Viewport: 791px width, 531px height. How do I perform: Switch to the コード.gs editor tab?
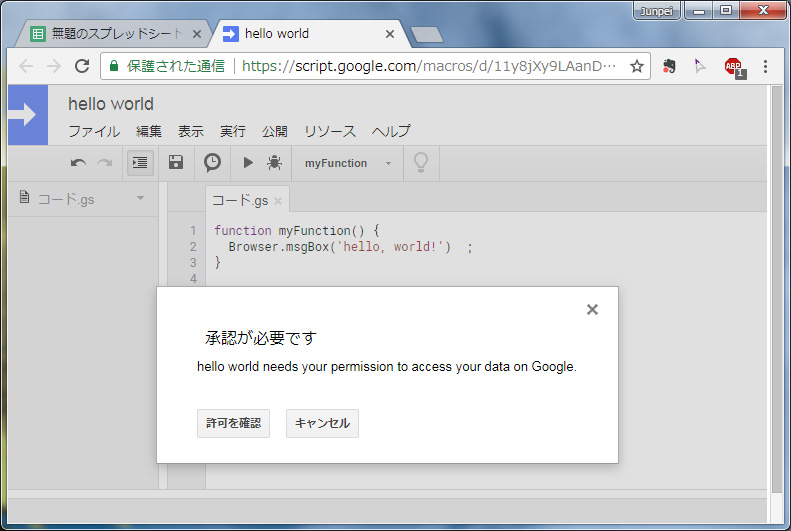point(240,201)
